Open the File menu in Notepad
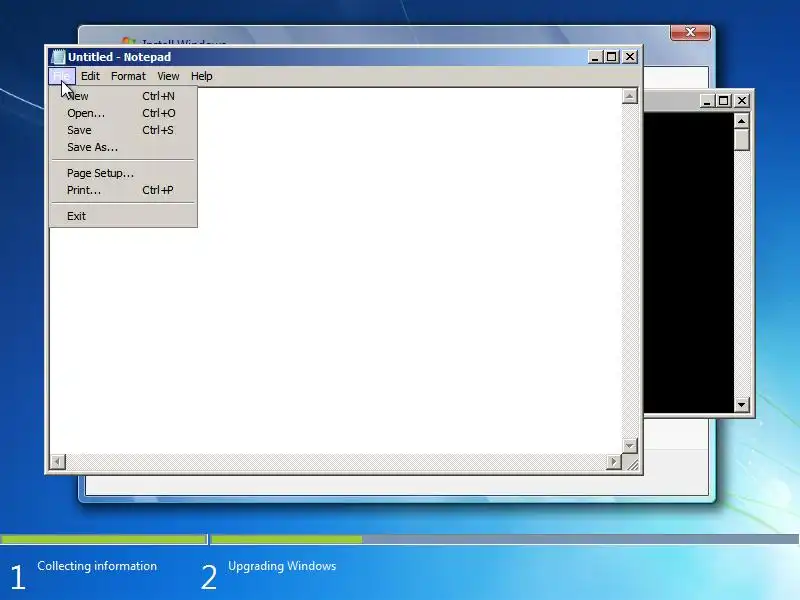800x600 pixels. pyautogui.click(x=62, y=76)
